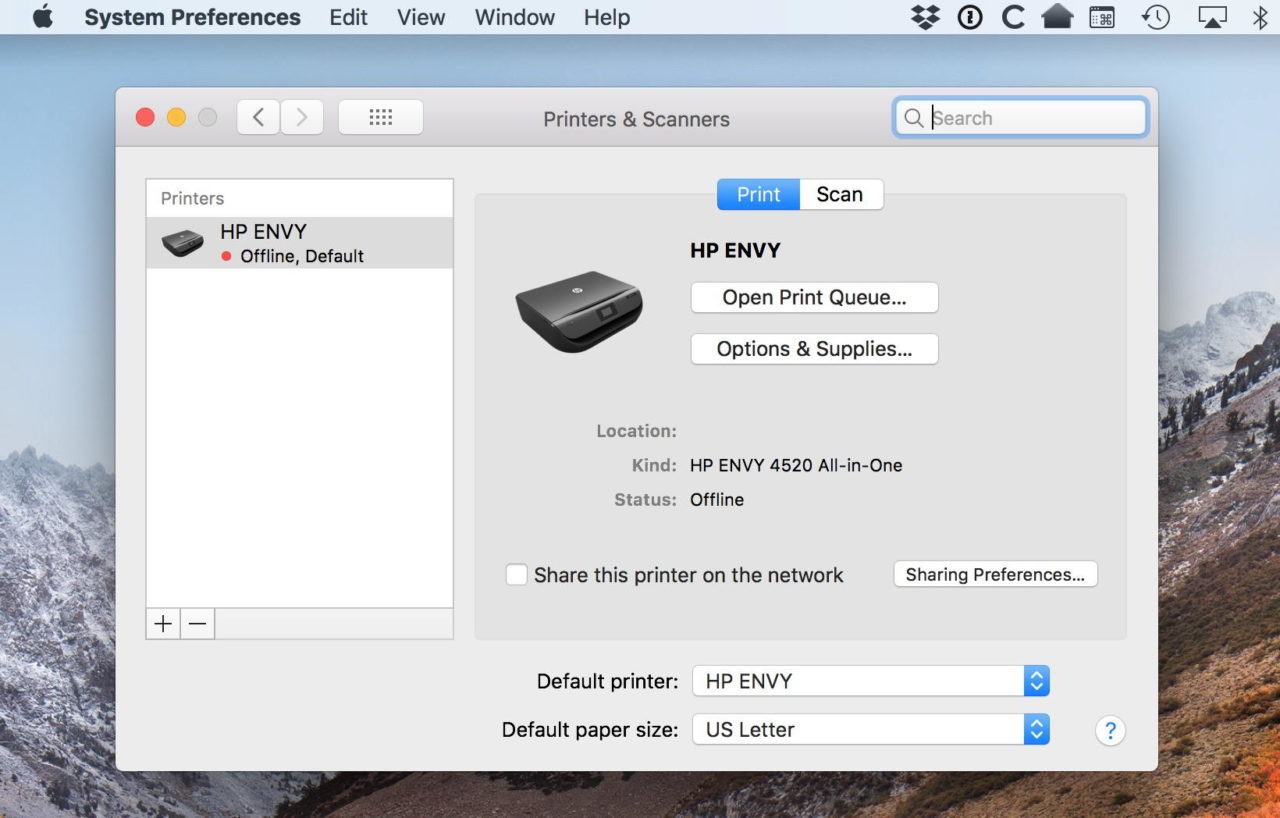Screen dimensions: 1280x818
Task: Switch to the Scan tab
Action: pyautogui.click(x=840, y=194)
